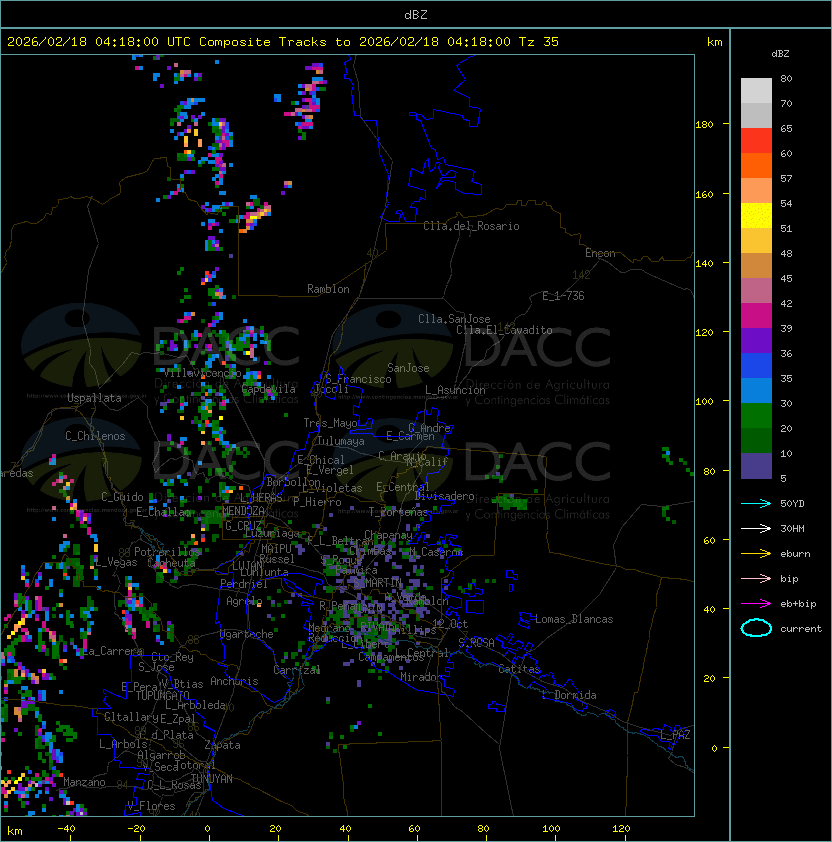Viewport: 832px width, 842px height.
Task: Click the 65 value on color scale
Action: [x=786, y=128]
